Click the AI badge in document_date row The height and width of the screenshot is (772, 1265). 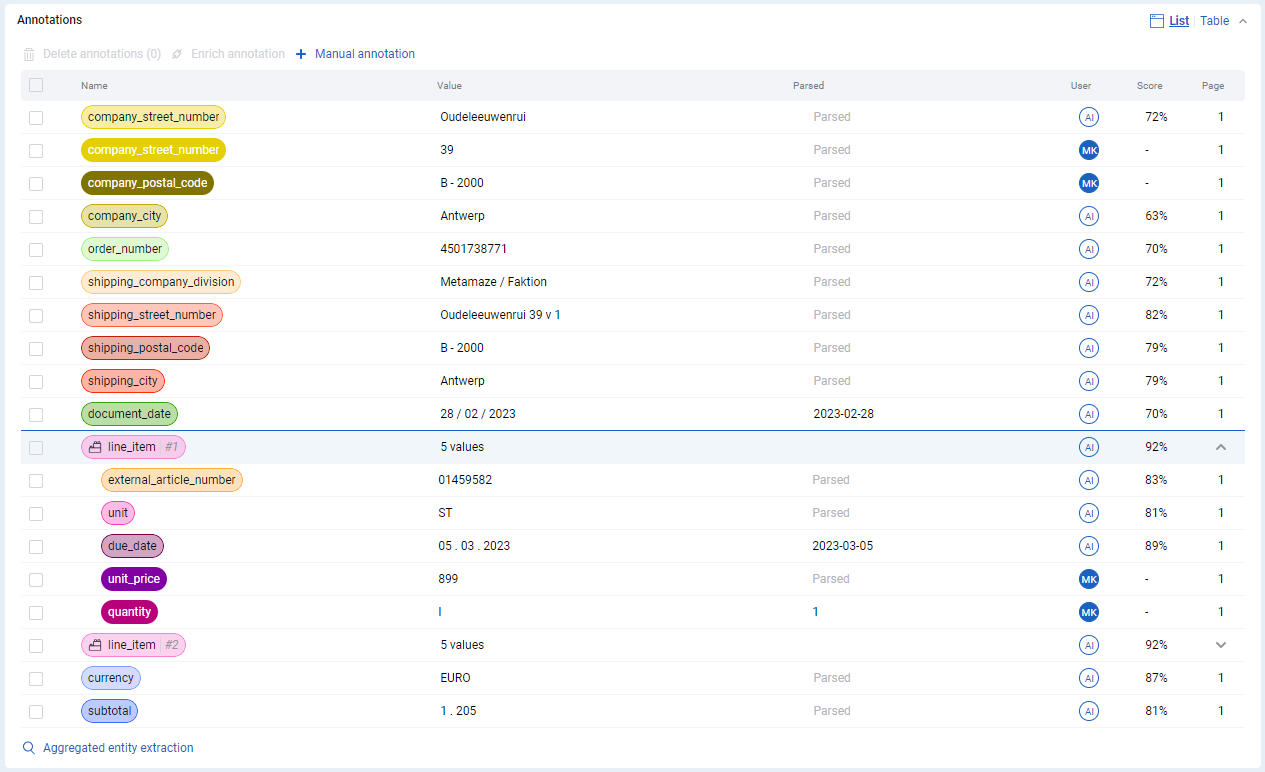tap(1089, 414)
